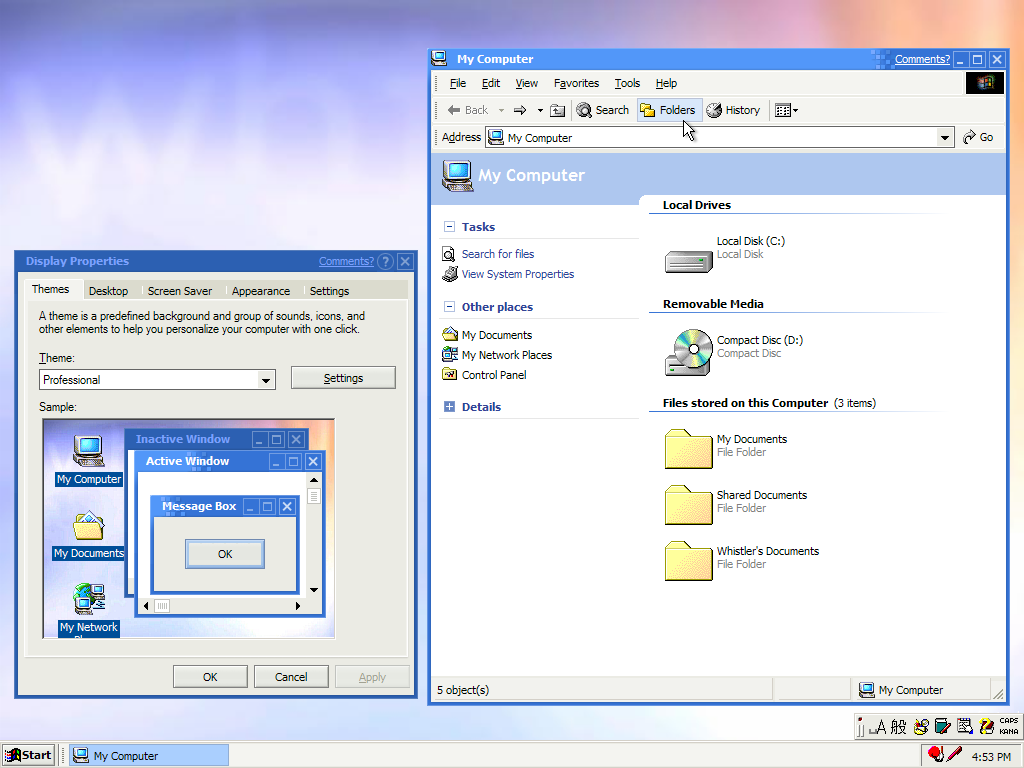
Task: Click the Up folder navigation icon
Action: tap(558, 110)
